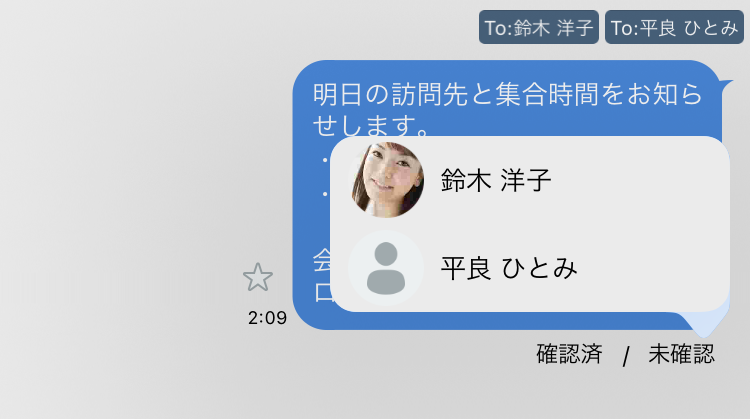Click the message text 明日の訪問先と集合時間

coord(455,94)
